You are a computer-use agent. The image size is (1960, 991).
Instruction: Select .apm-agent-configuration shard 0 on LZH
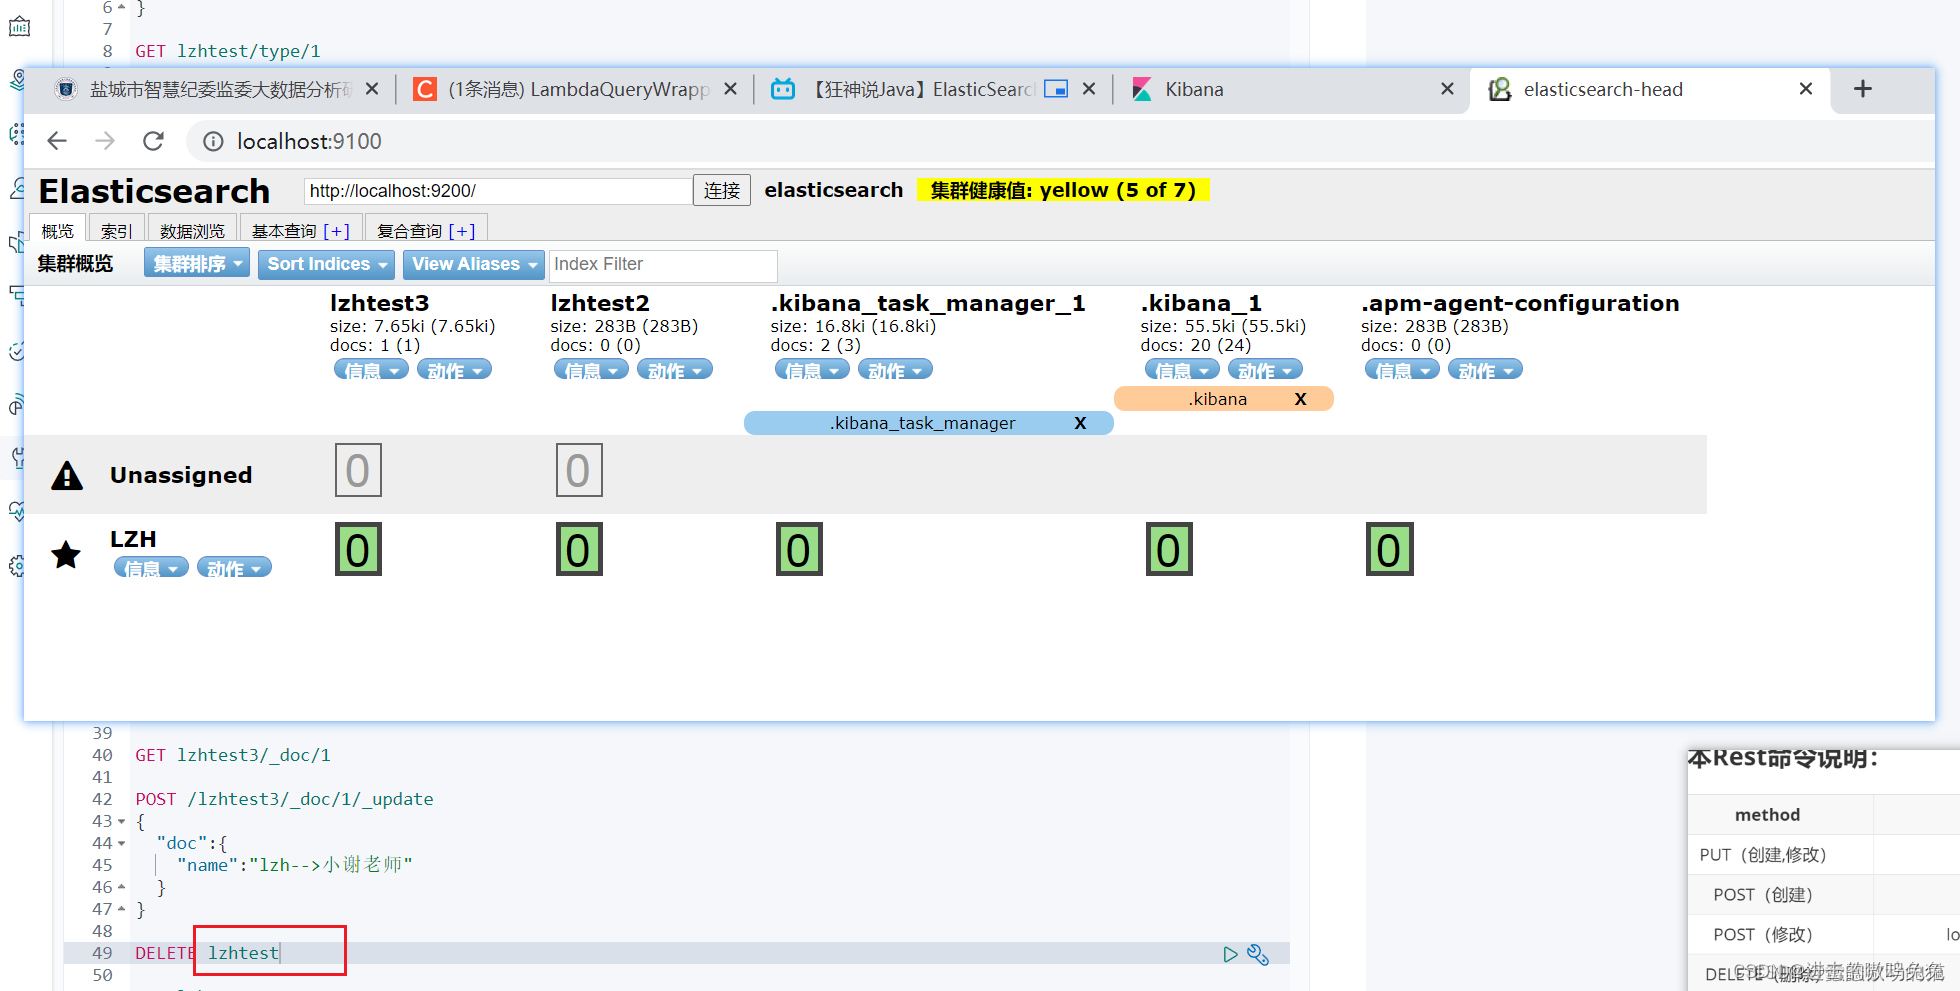click(1389, 549)
